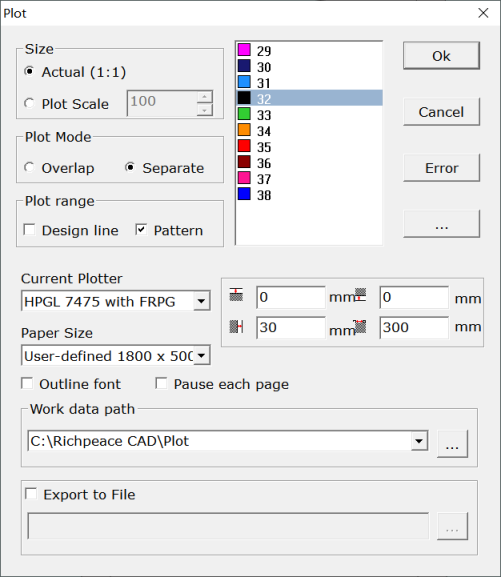Browse for the work data path folder
The width and height of the screenshot is (501, 577).
coord(452,444)
